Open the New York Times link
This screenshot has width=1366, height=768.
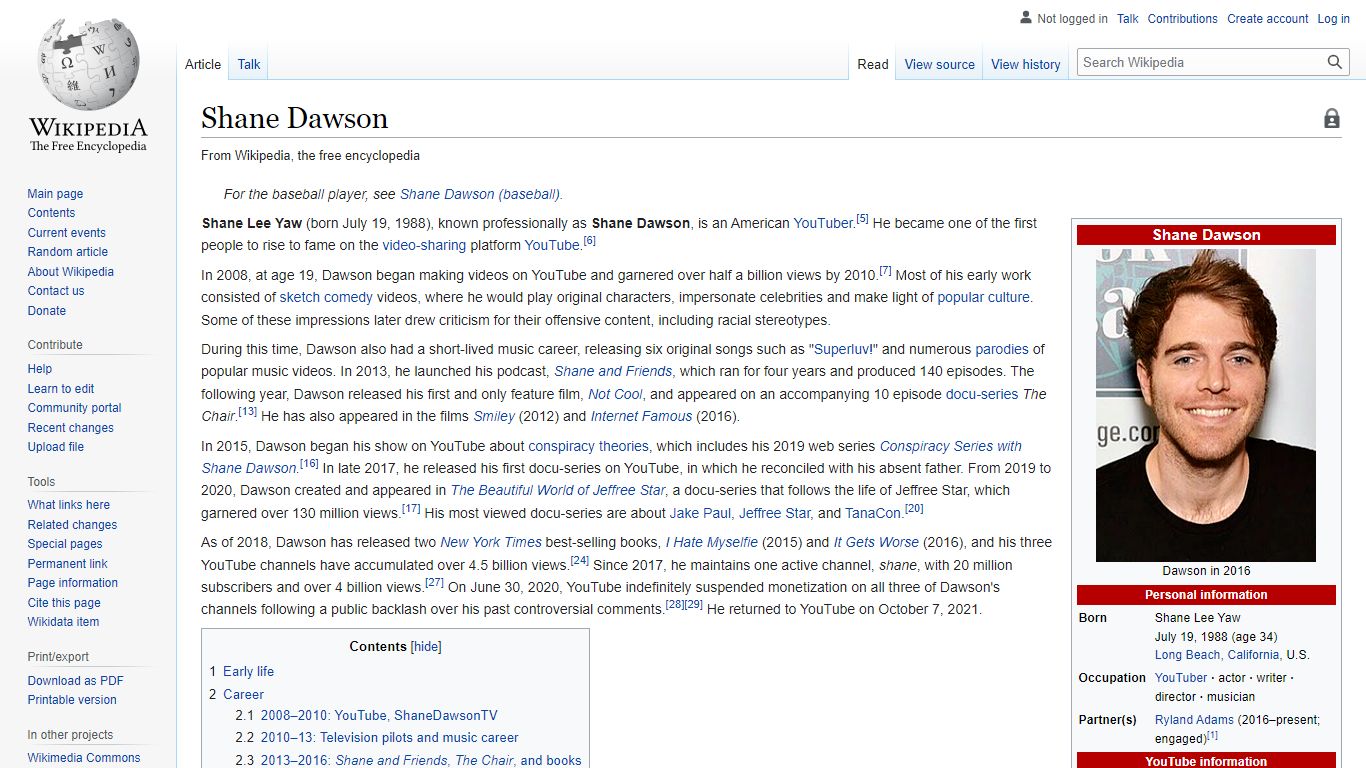(491, 542)
